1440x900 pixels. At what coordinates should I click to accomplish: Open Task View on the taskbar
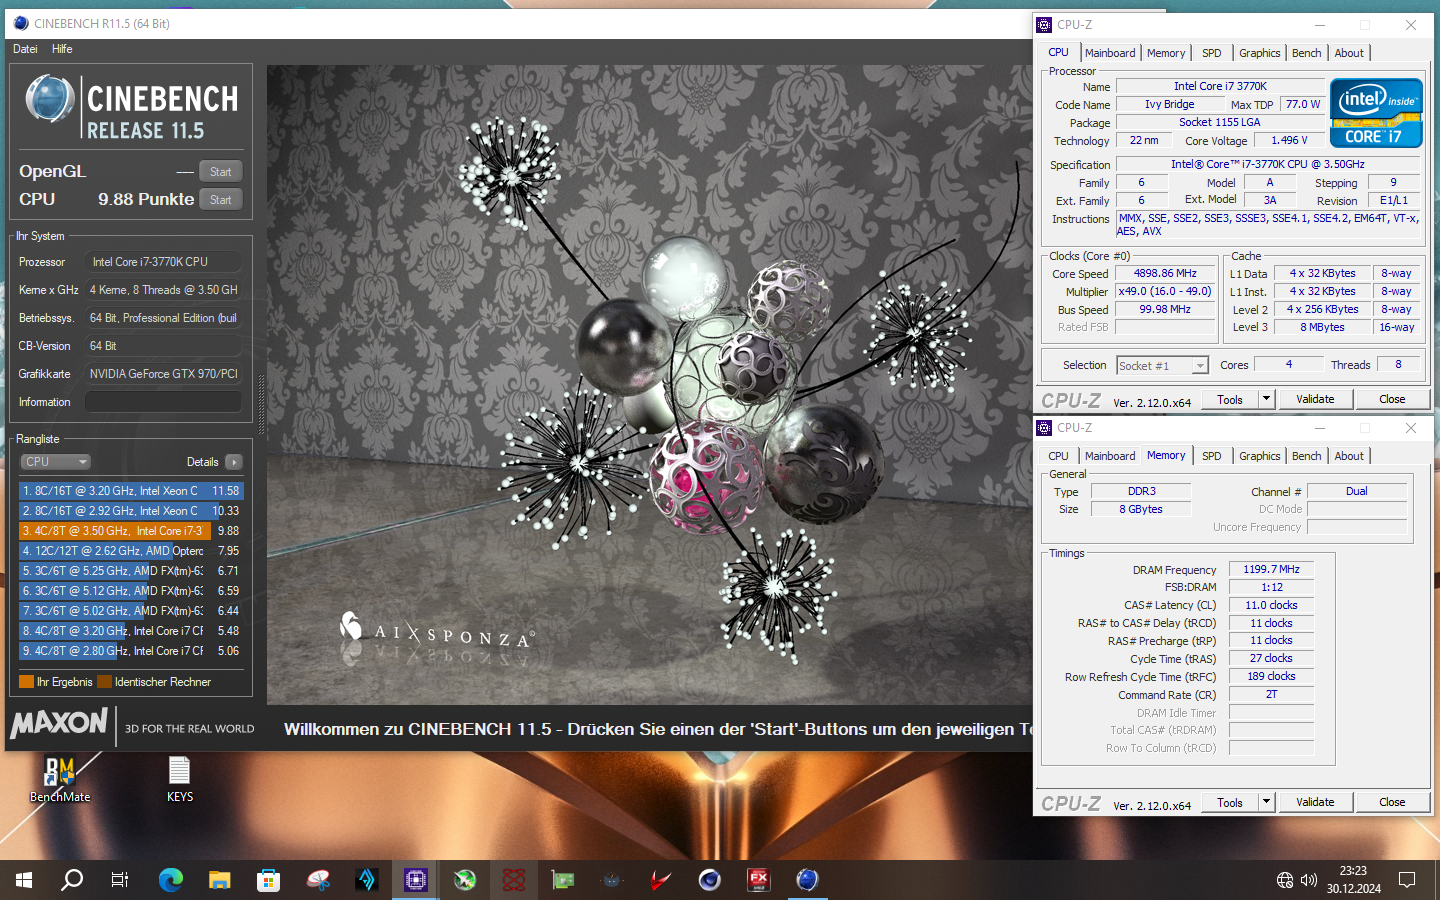(x=120, y=880)
